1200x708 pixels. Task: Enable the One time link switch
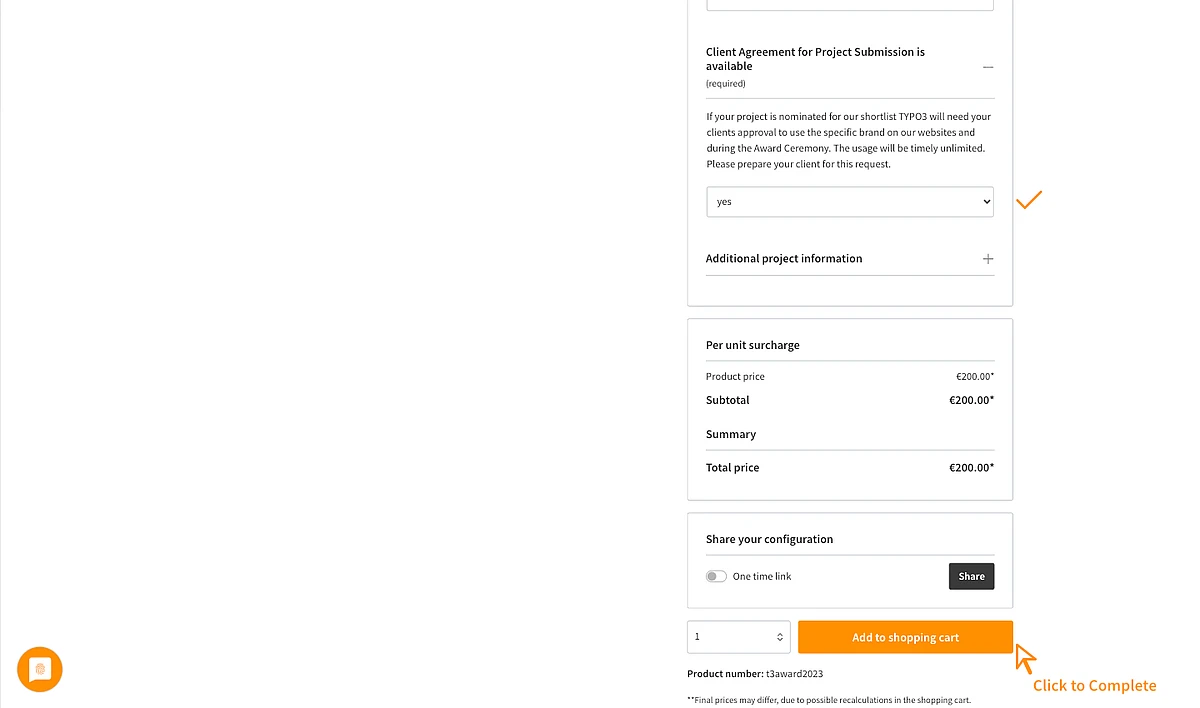716,576
